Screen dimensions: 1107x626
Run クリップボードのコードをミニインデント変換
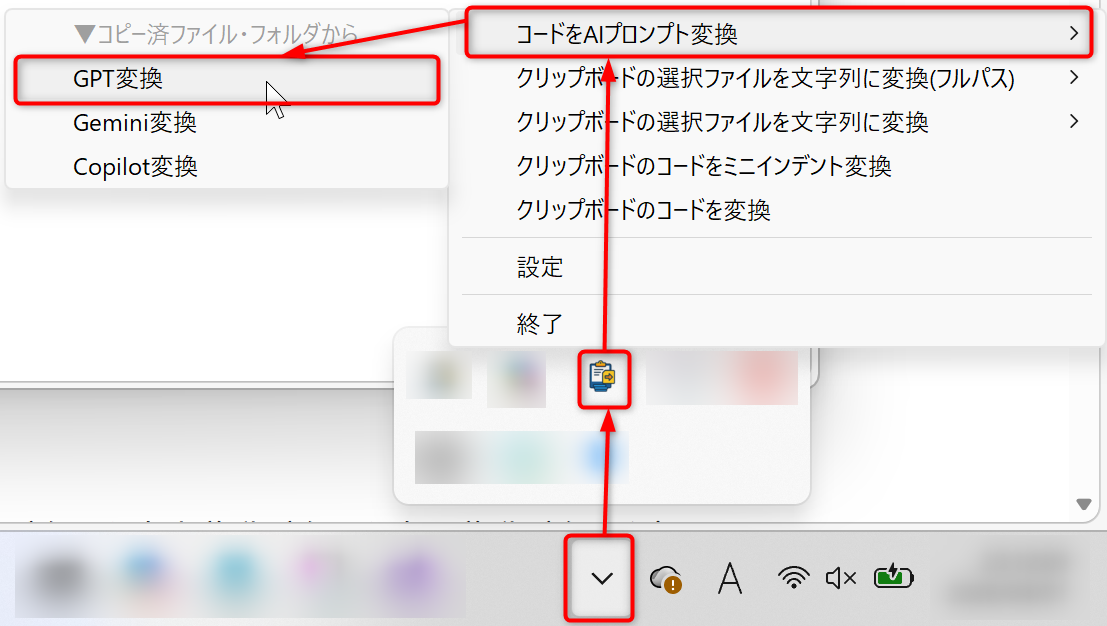point(704,166)
